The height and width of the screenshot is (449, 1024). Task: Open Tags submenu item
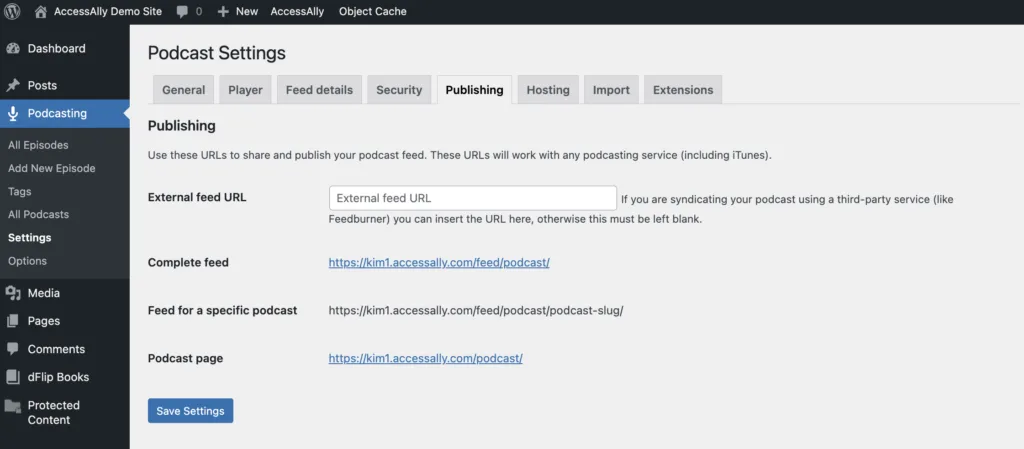20,192
